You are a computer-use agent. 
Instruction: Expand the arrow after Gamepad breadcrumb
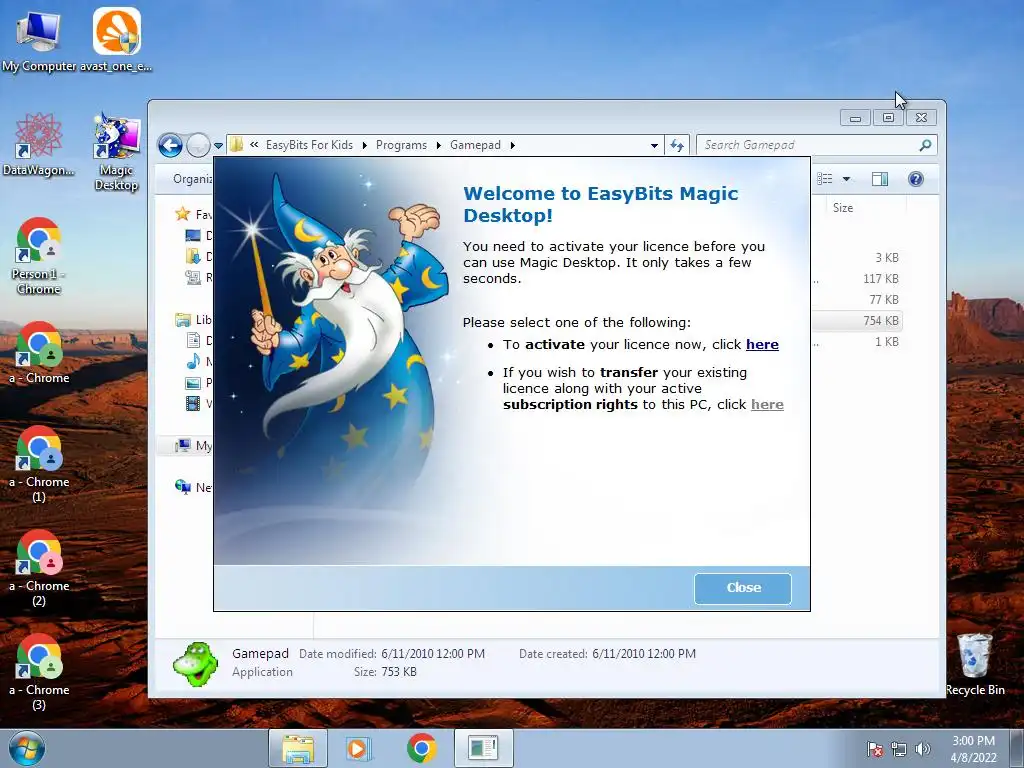coord(513,145)
